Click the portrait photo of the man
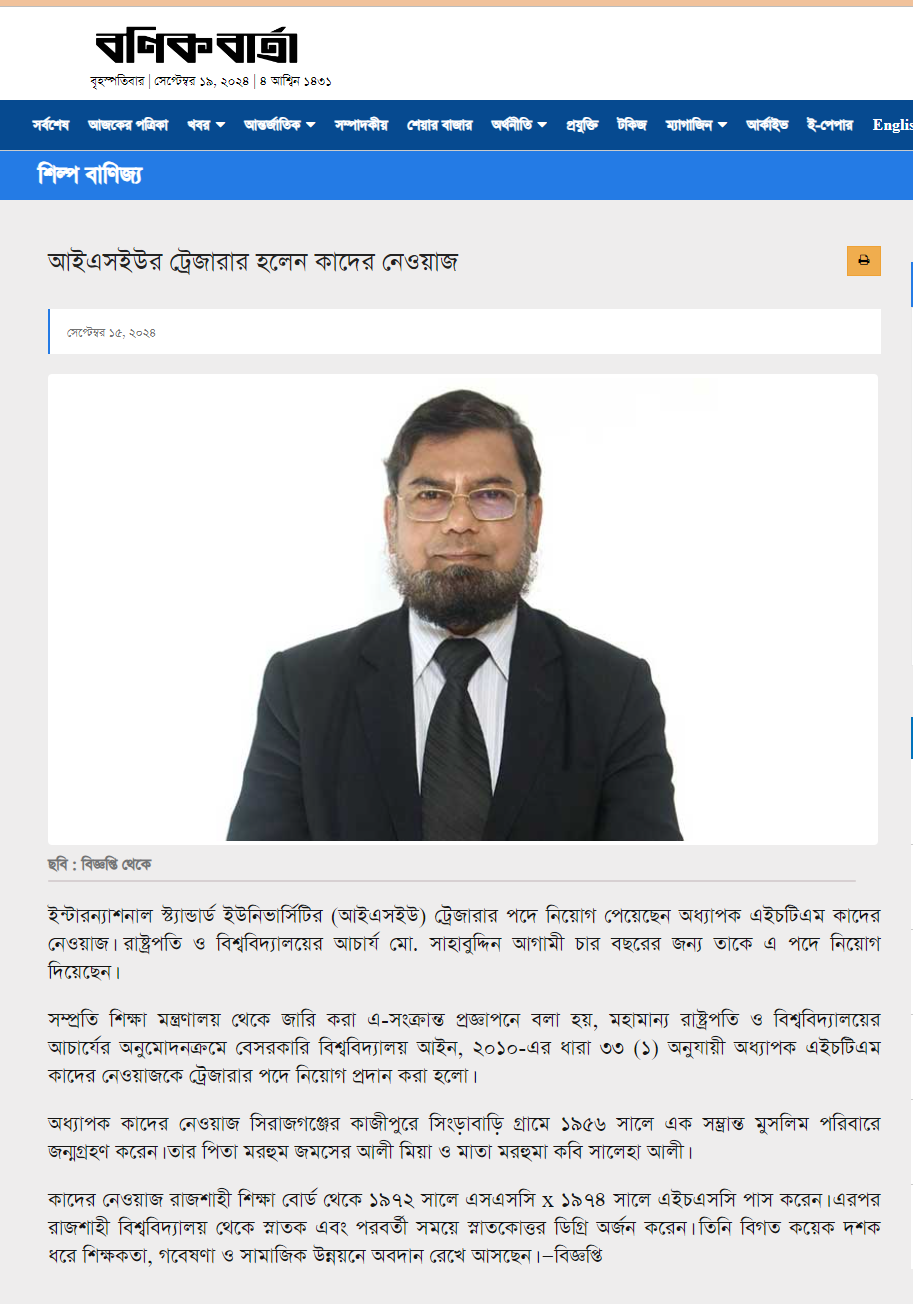The image size is (913, 1304). (x=463, y=608)
